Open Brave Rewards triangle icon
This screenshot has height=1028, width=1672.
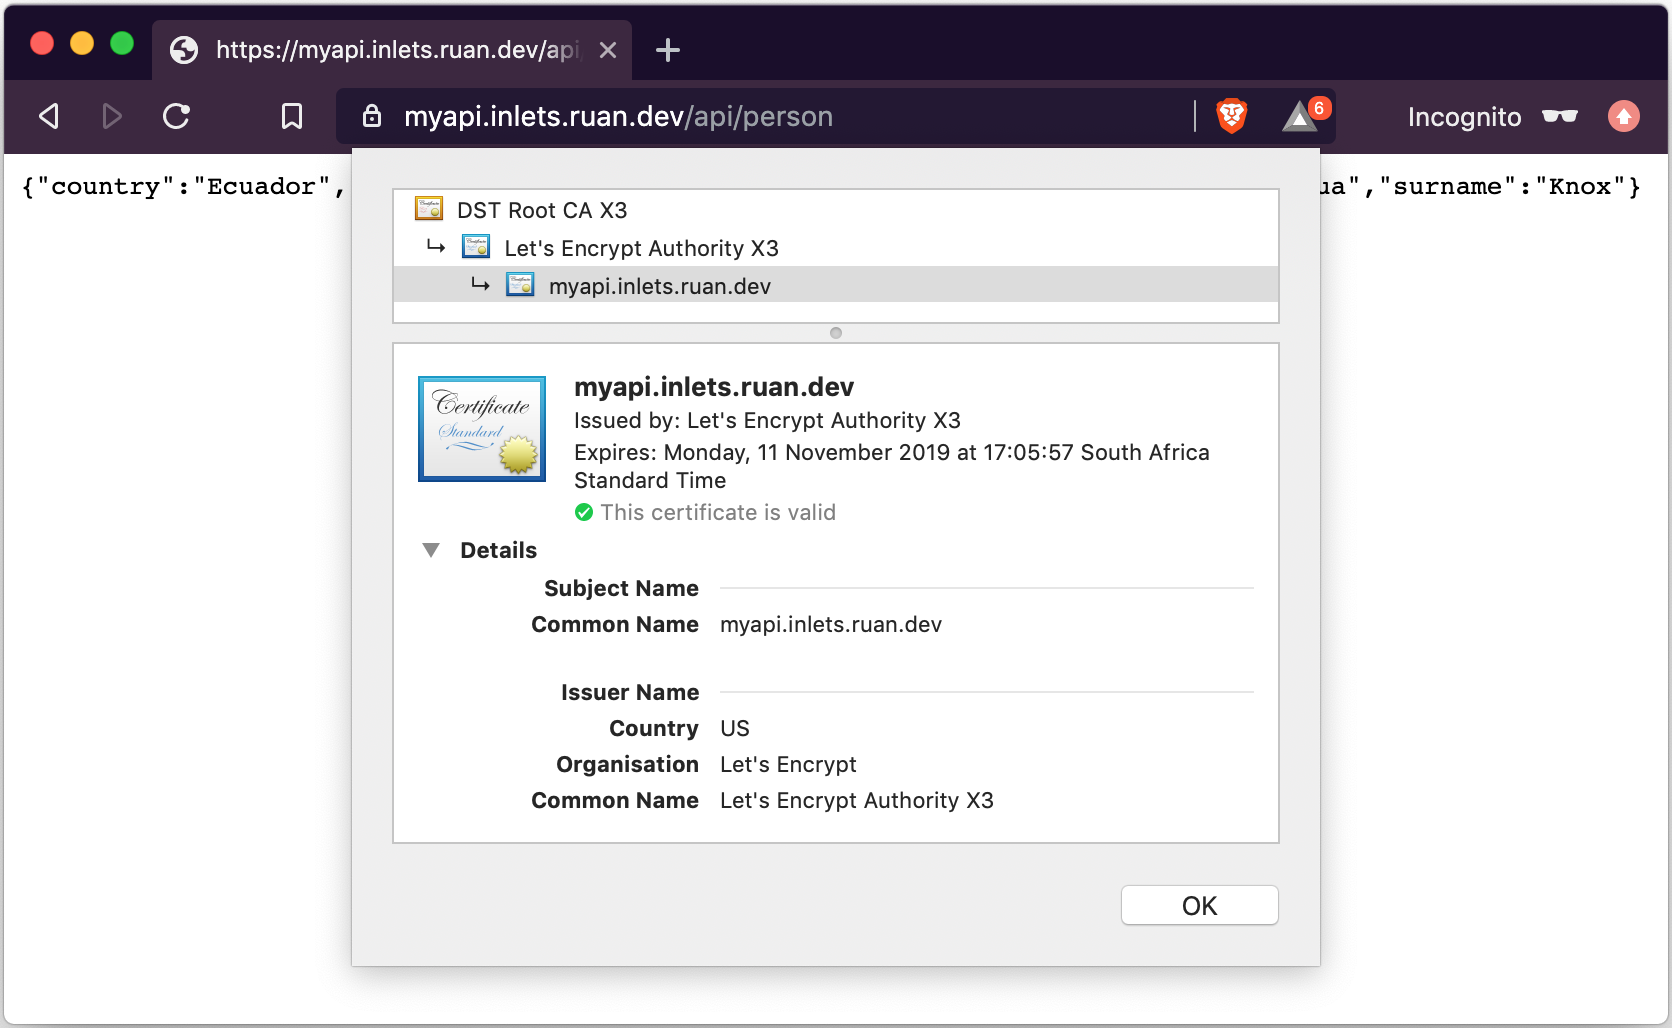tap(1300, 117)
